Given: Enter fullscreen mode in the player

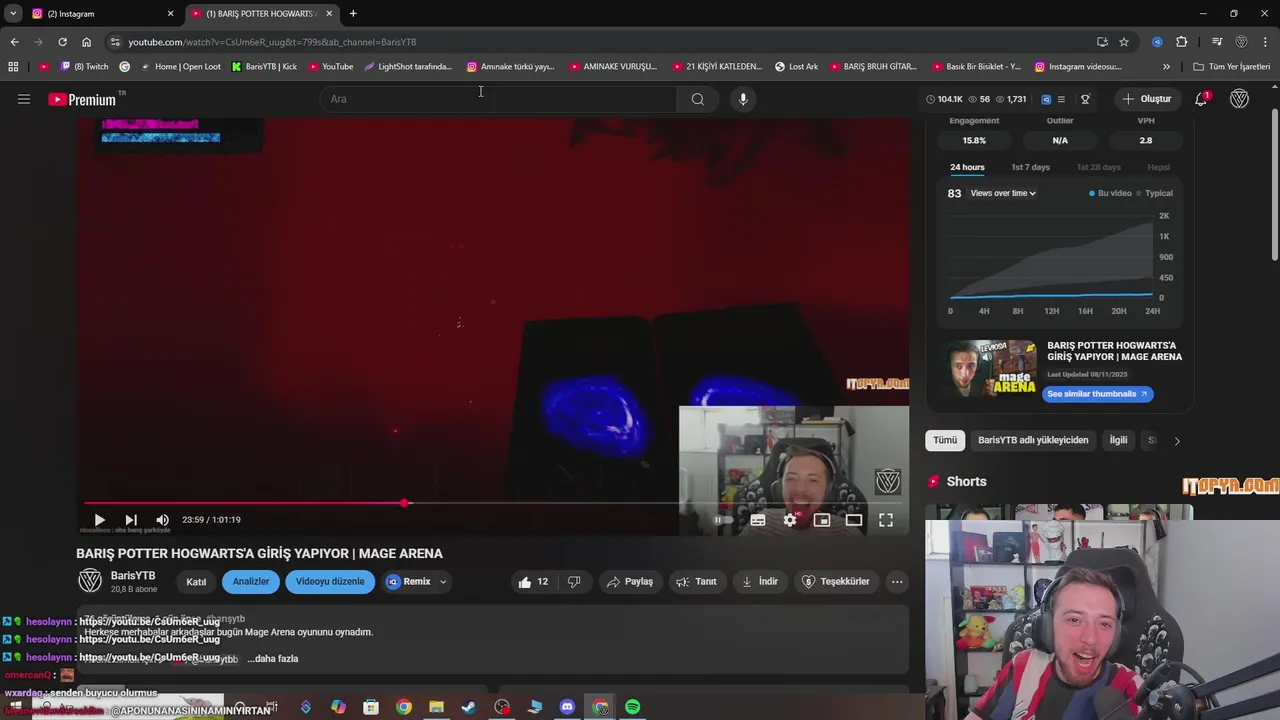Looking at the screenshot, I should 886,520.
